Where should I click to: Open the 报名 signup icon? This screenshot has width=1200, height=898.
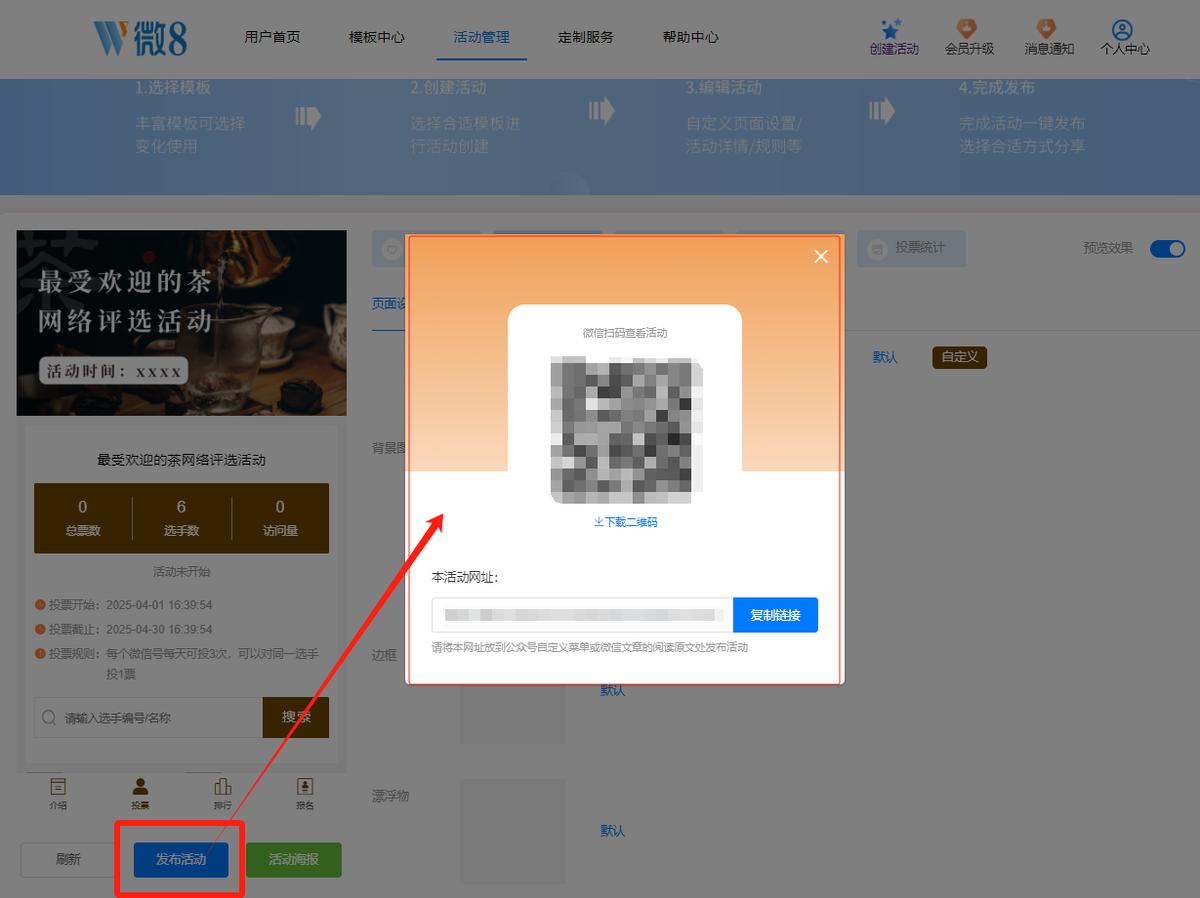pyautogui.click(x=305, y=787)
